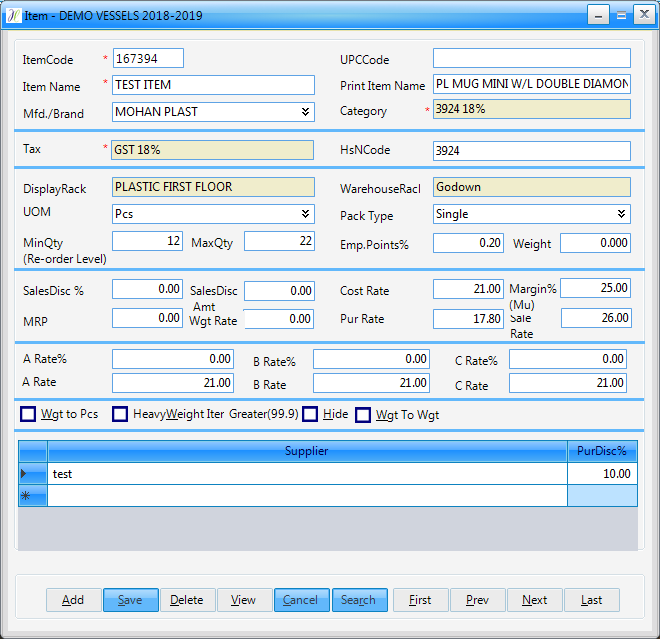Click the PurDisc% column header
The width and height of the screenshot is (660, 639).
[x=602, y=451]
